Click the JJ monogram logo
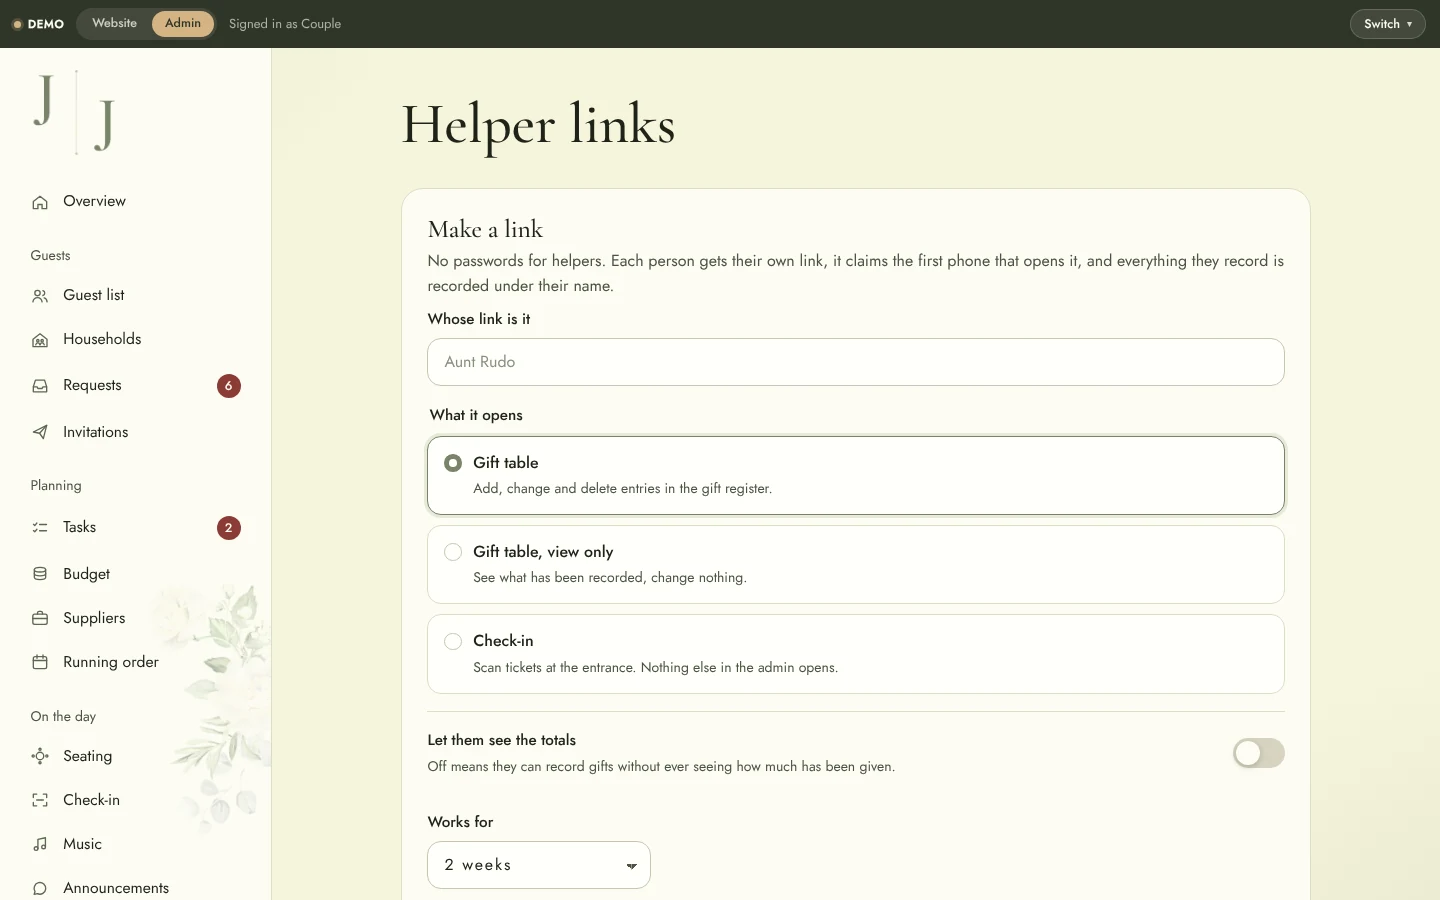The width and height of the screenshot is (1440, 900). (x=75, y=112)
